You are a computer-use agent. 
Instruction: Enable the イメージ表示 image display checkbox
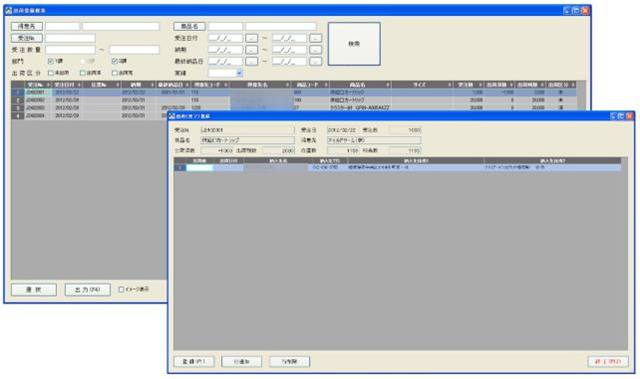coord(121,290)
